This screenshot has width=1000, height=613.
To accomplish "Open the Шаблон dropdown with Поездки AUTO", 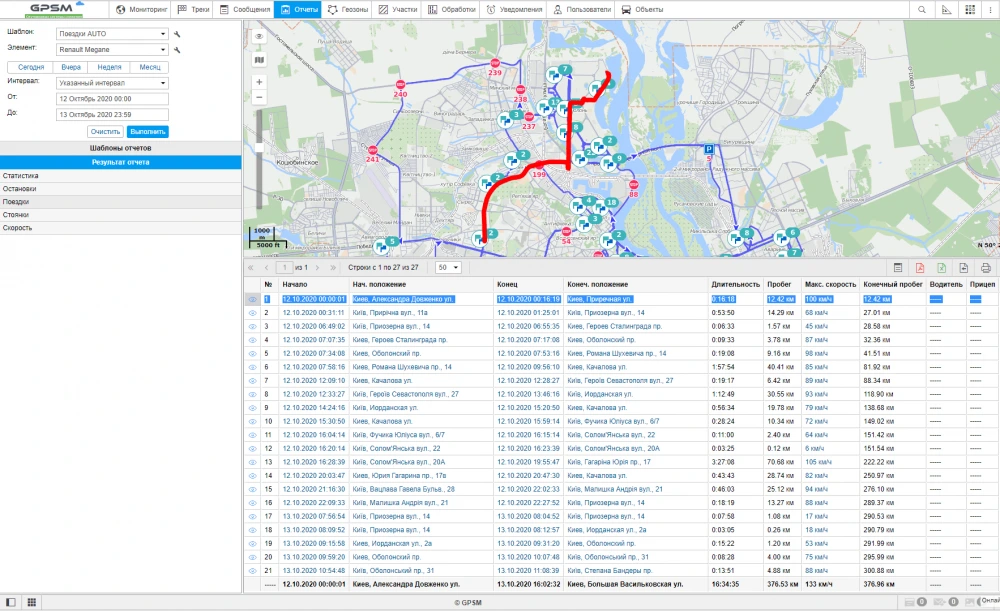I will [112, 33].
